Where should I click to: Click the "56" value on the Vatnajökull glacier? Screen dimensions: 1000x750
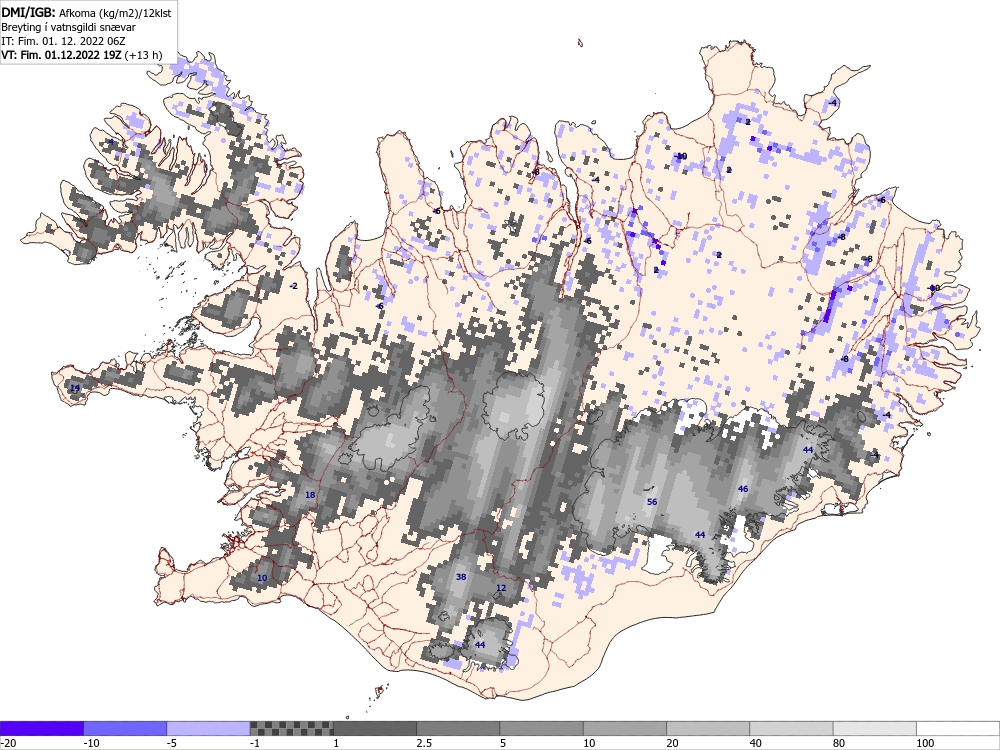pos(652,502)
